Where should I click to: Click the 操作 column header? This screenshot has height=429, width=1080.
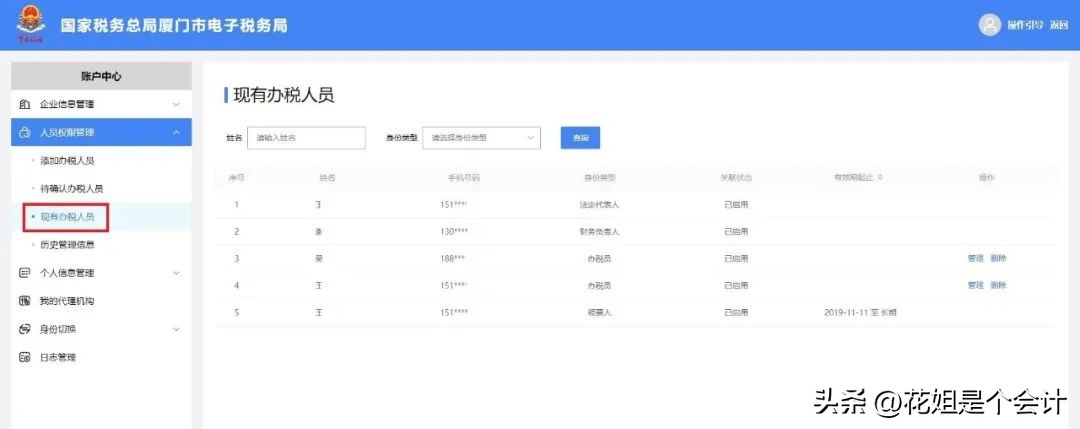986,178
